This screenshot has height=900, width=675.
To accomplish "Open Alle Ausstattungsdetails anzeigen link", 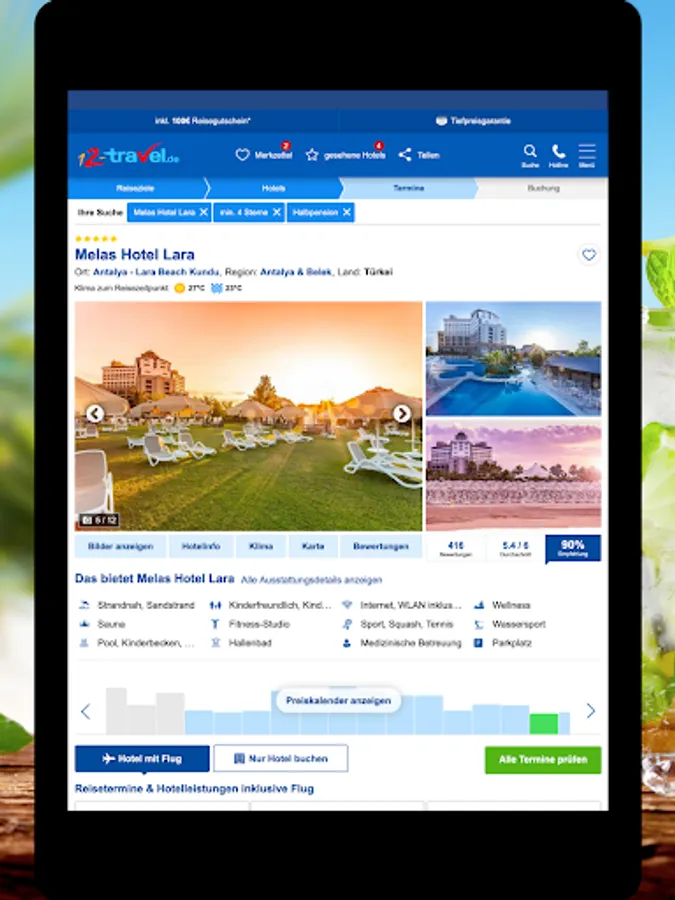I will point(311,580).
